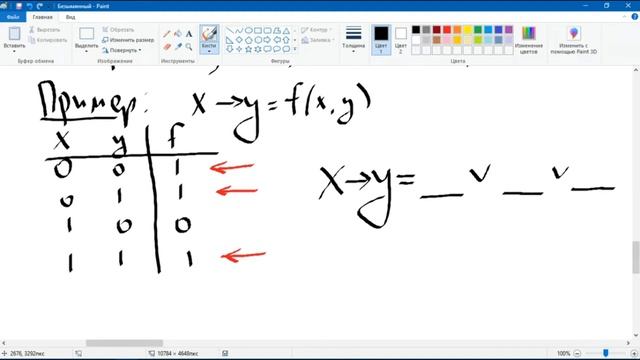Select the Magnifier tool
This screenshot has height=360, width=640.
189,47
